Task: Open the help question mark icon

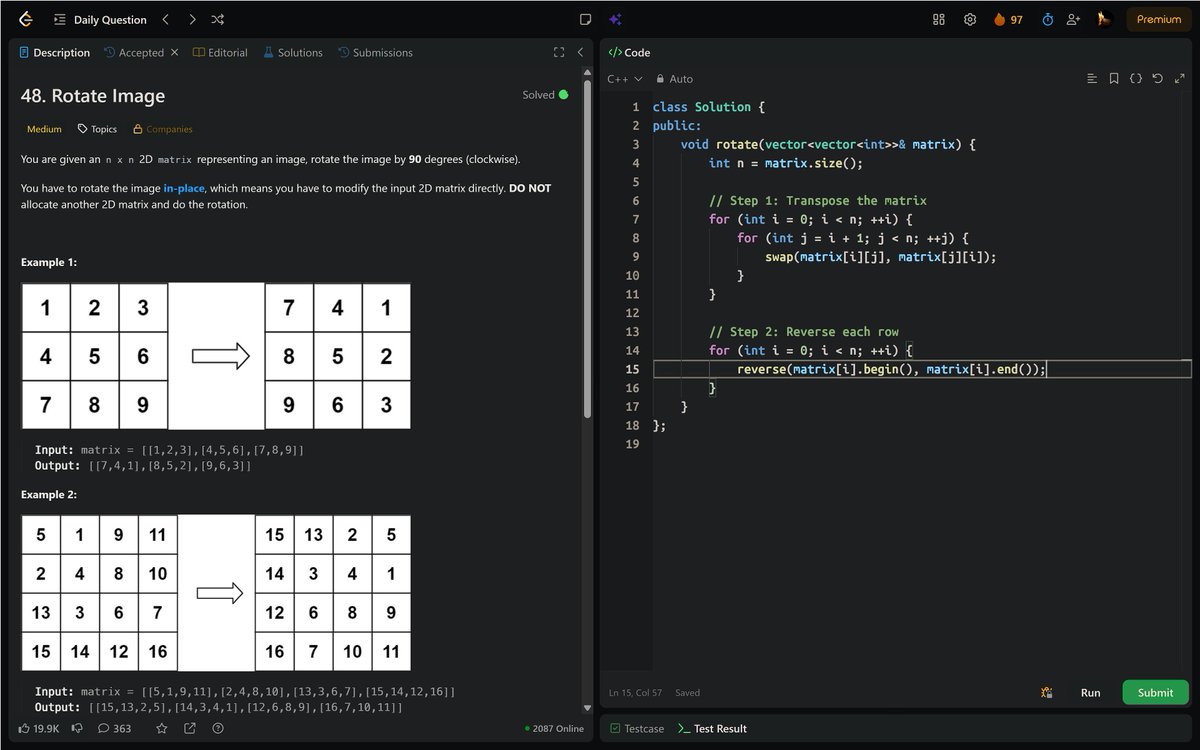Action: click(218, 728)
